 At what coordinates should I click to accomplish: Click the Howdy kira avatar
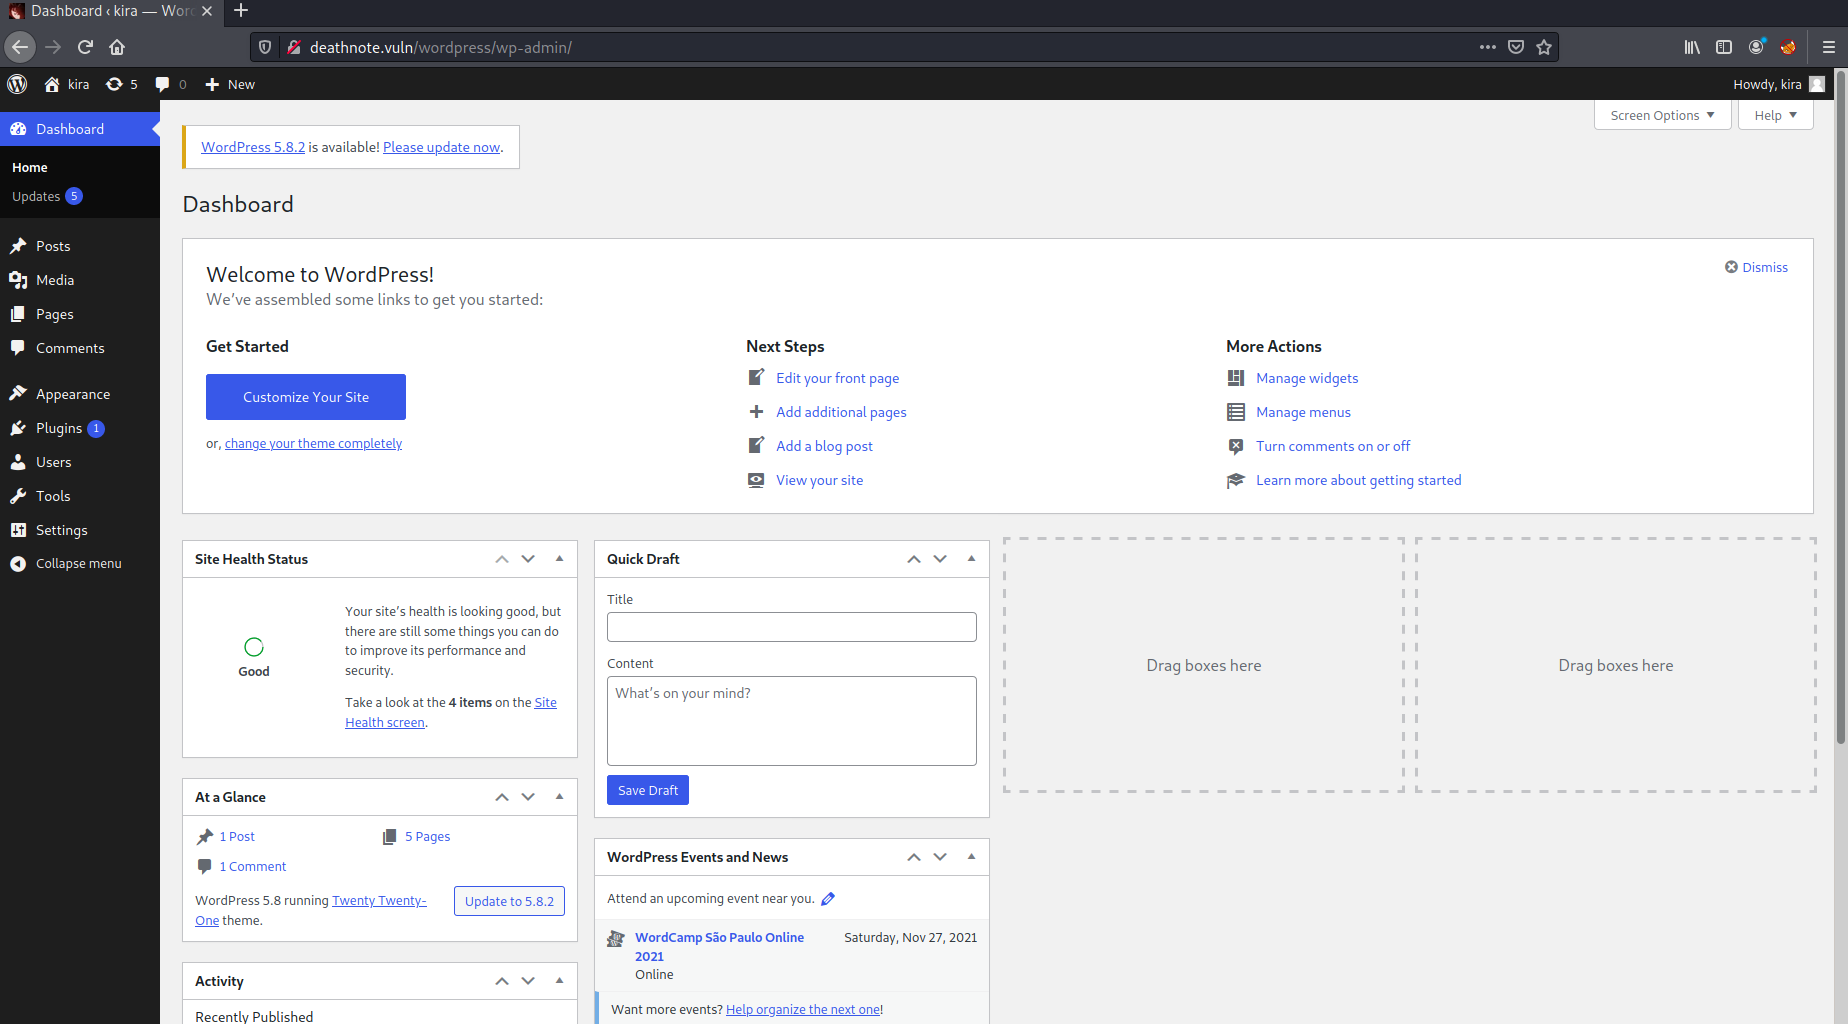click(1817, 84)
